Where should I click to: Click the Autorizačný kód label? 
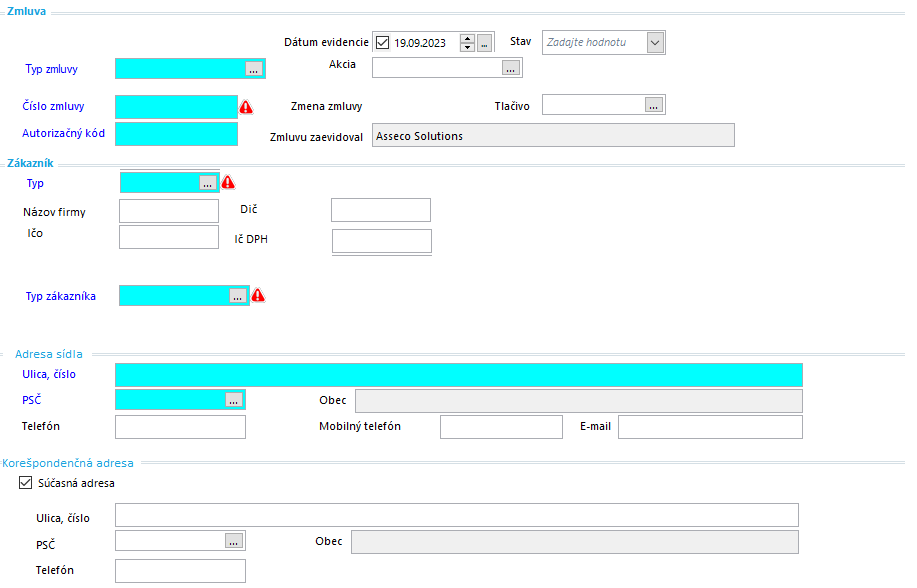pyautogui.click(x=64, y=133)
